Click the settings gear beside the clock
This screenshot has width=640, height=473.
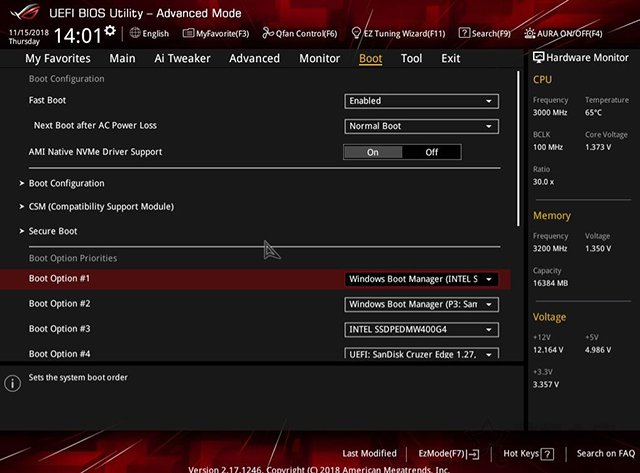coord(110,32)
